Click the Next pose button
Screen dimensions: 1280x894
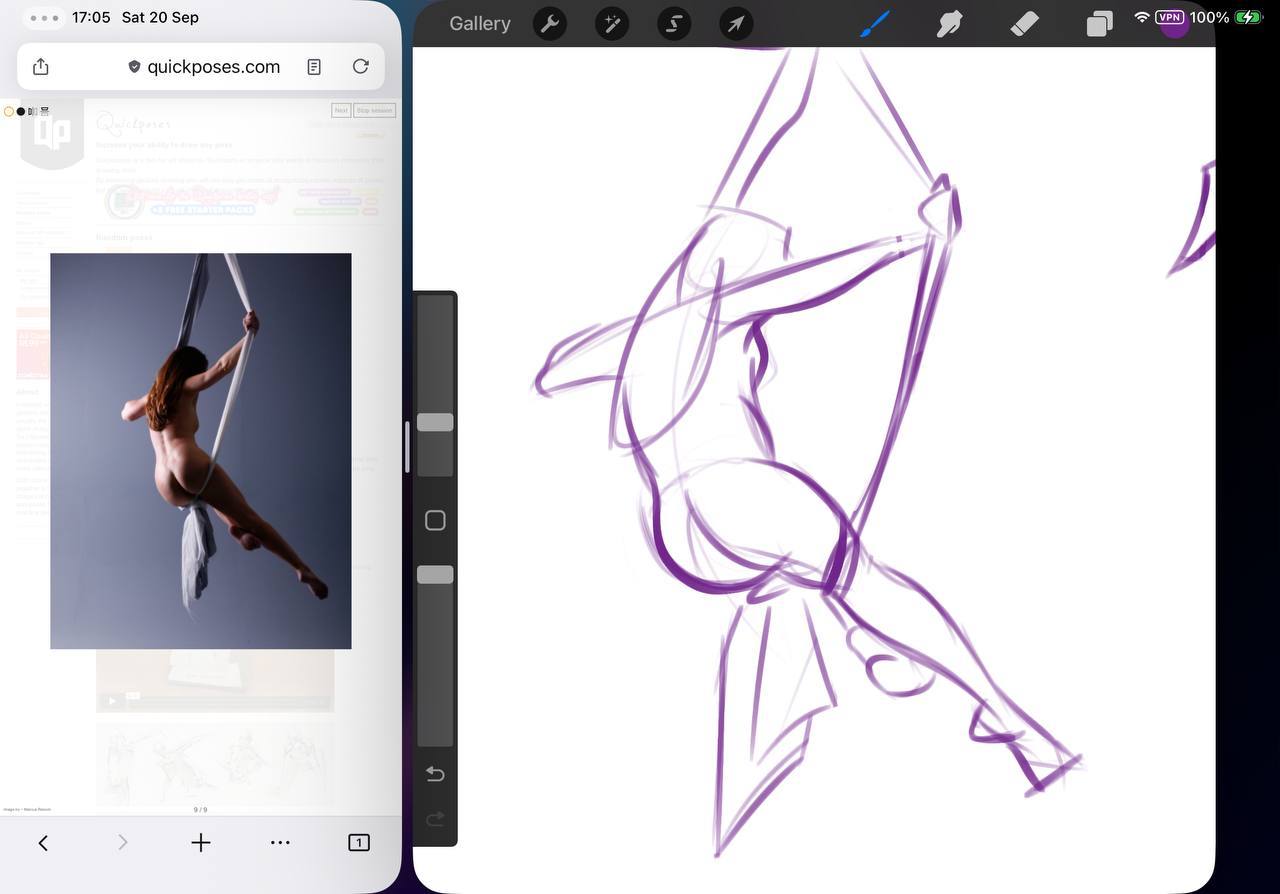point(341,110)
